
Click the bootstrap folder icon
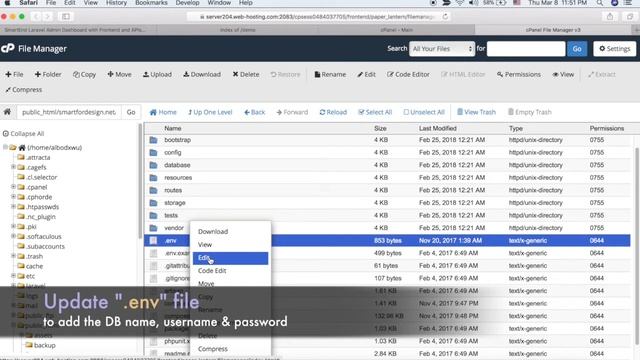153,140
